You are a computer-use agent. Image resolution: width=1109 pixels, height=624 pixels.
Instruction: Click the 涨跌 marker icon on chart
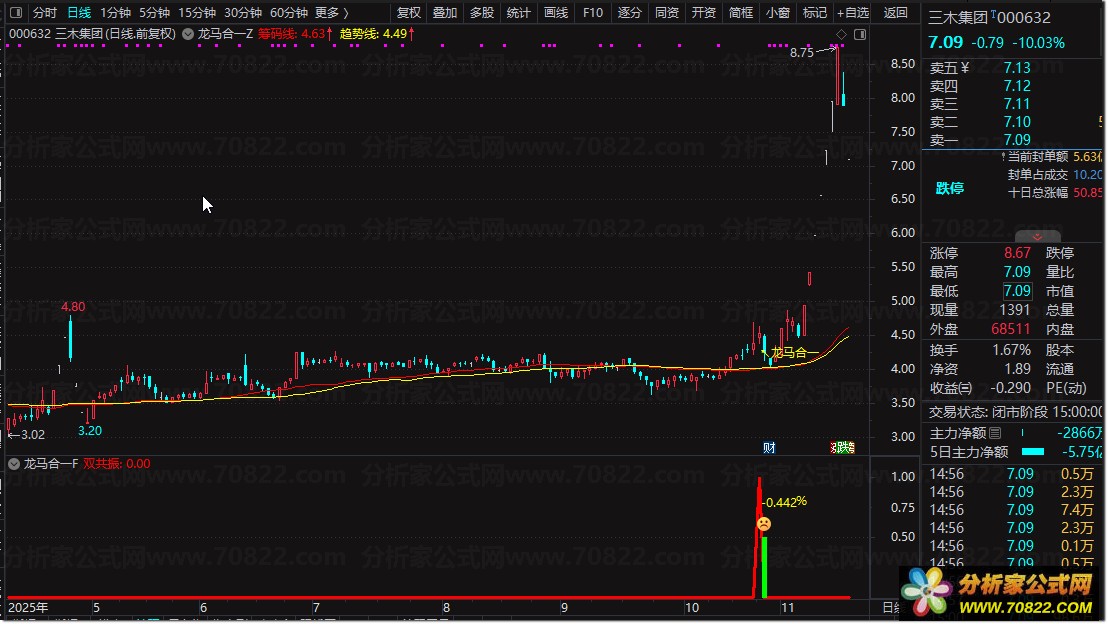[842, 448]
